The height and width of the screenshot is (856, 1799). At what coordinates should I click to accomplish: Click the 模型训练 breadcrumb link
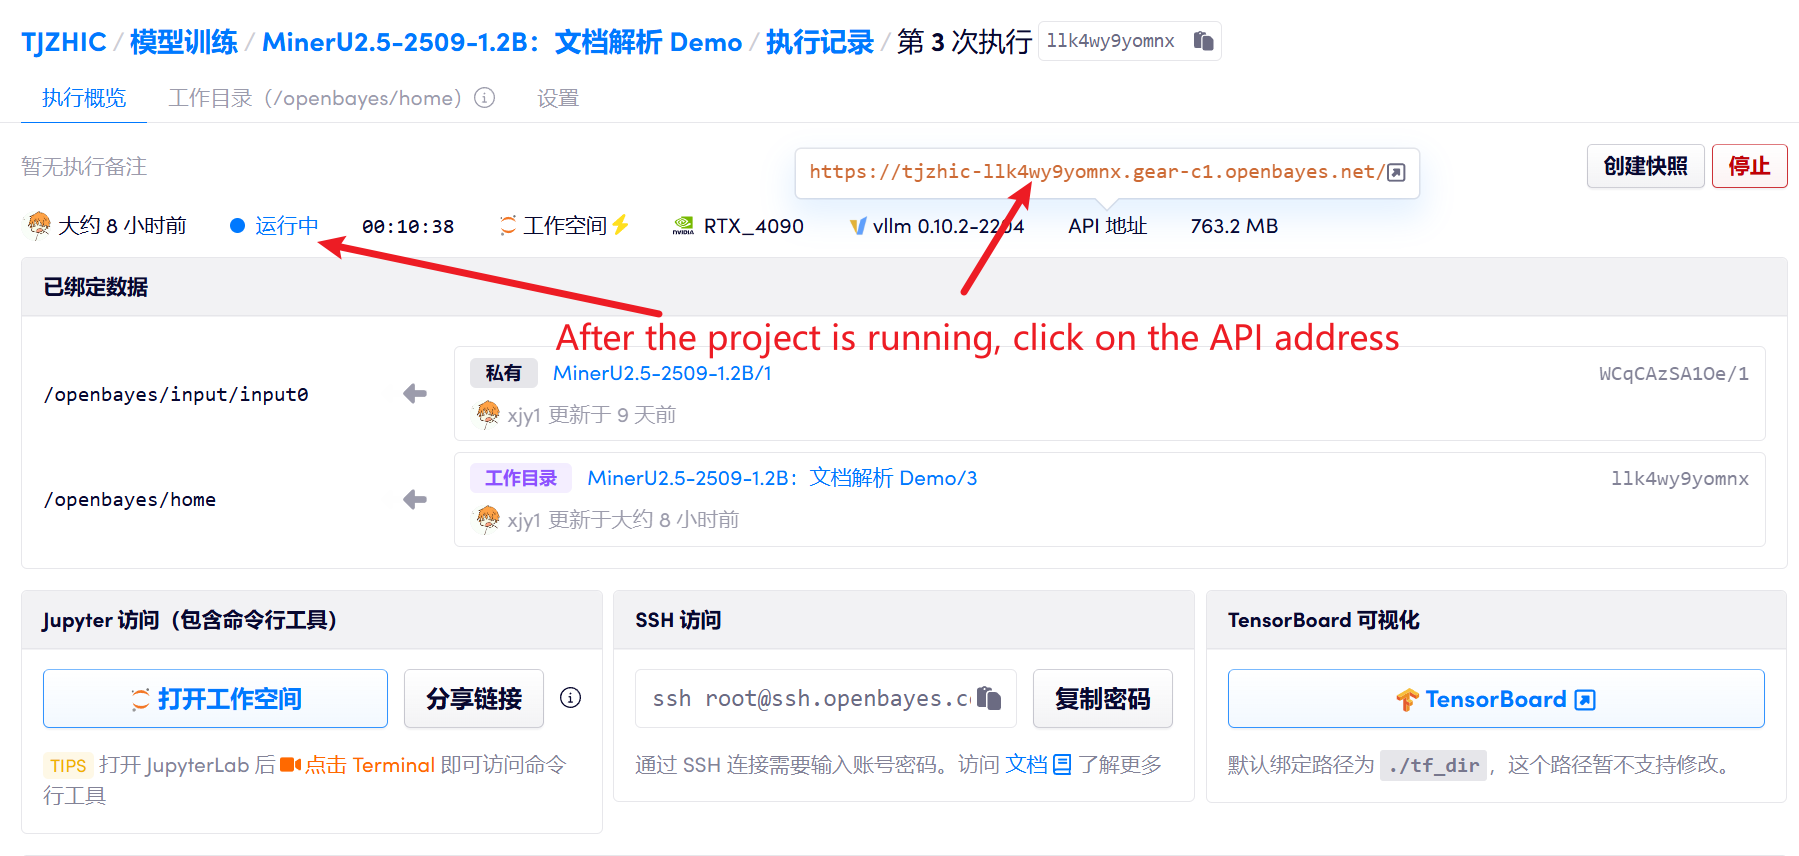(184, 42)
